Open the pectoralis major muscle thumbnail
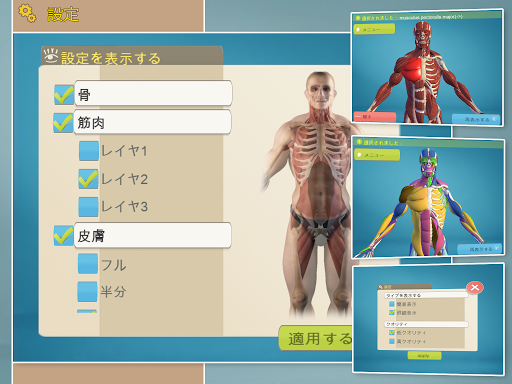Viewport: 512px width, 384px height. pyautogui.click(x=428, y=68)
